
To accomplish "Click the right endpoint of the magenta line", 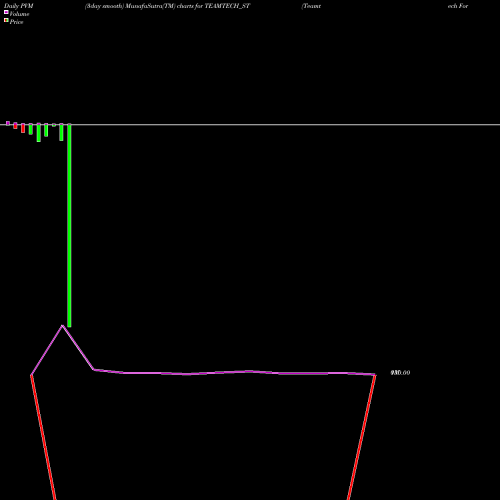I will click(375, 375).
